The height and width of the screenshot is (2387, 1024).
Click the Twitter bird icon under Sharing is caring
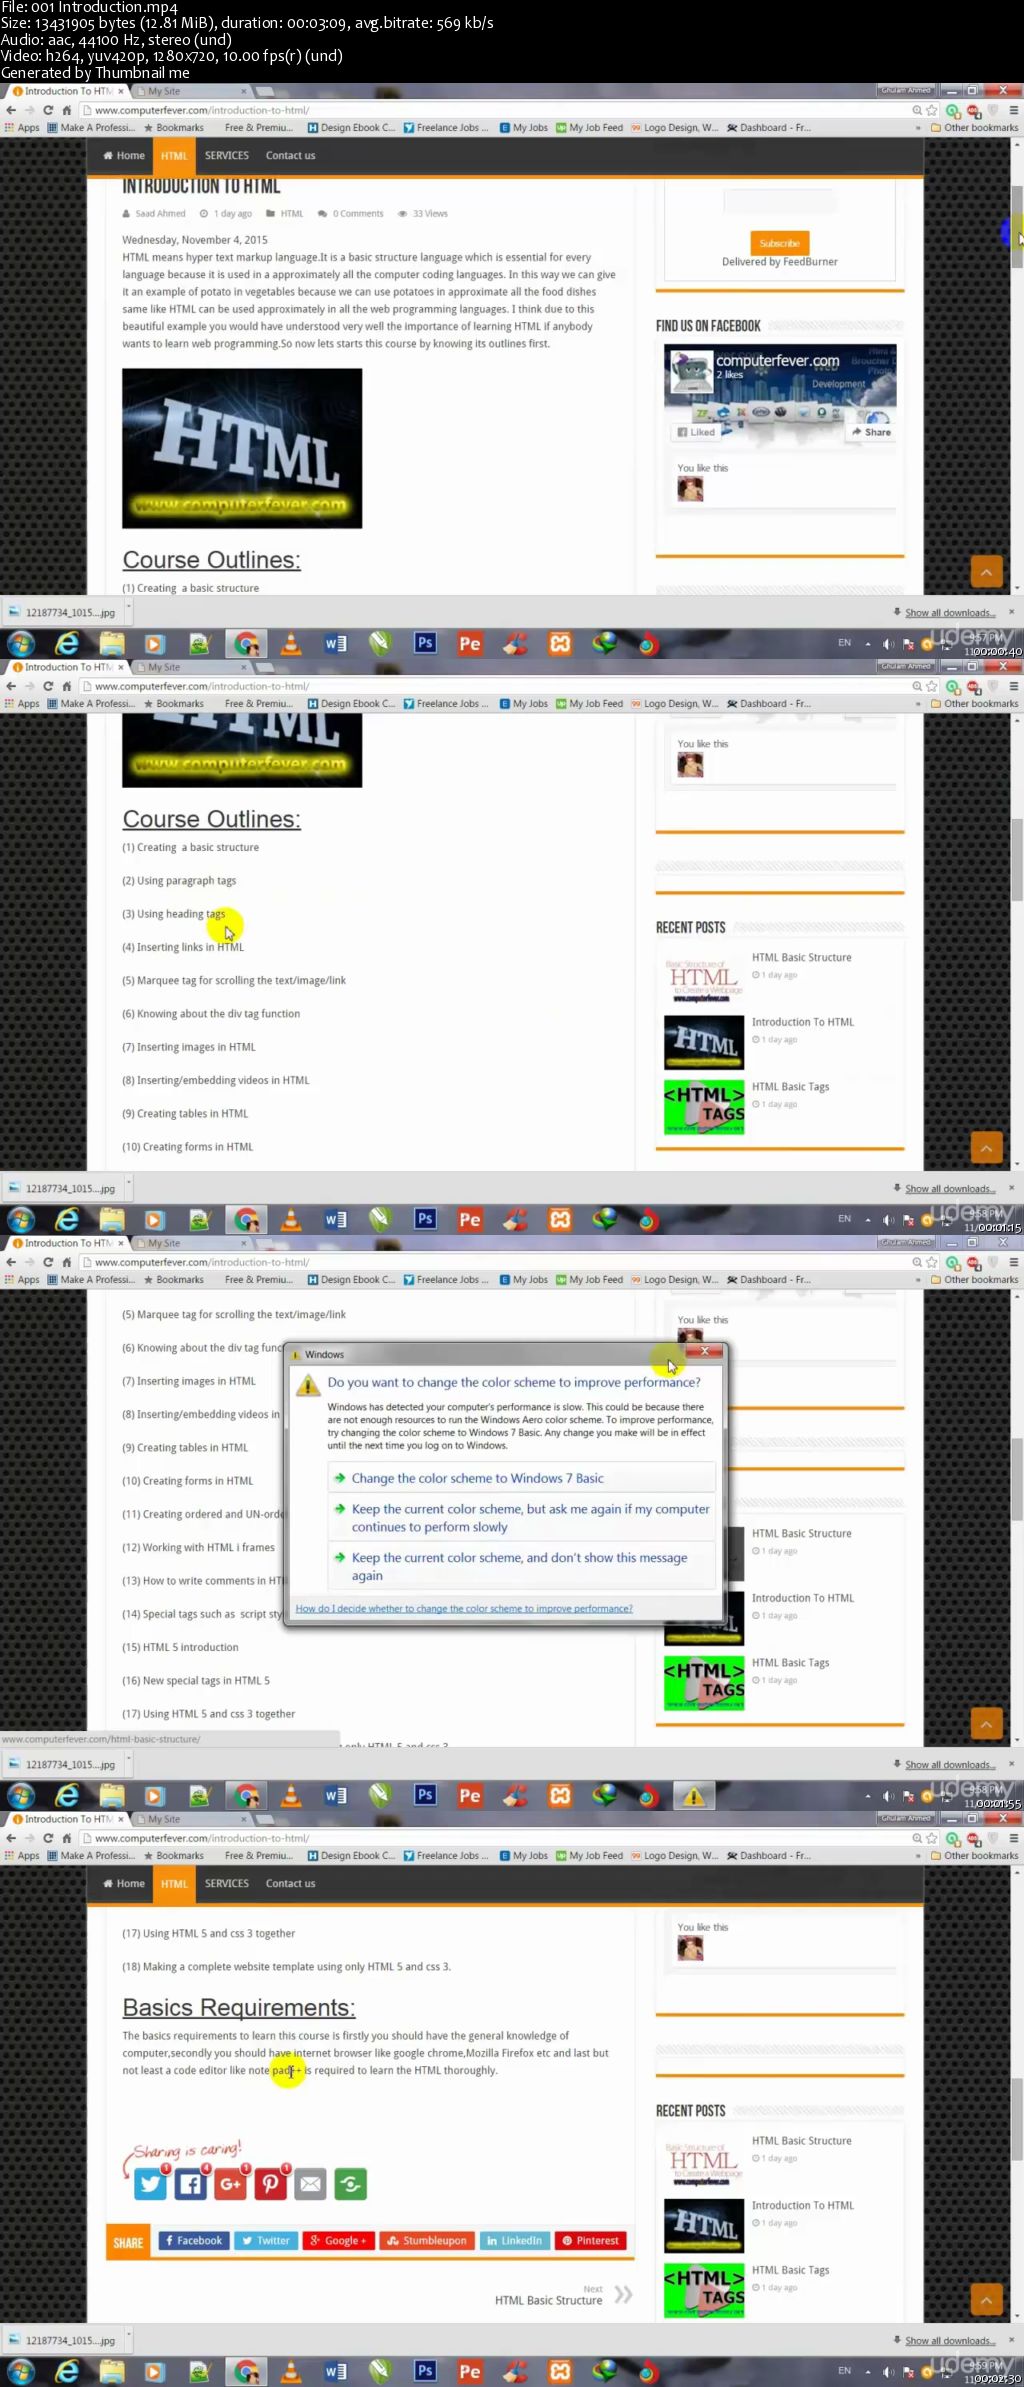tap(151, 2184)
